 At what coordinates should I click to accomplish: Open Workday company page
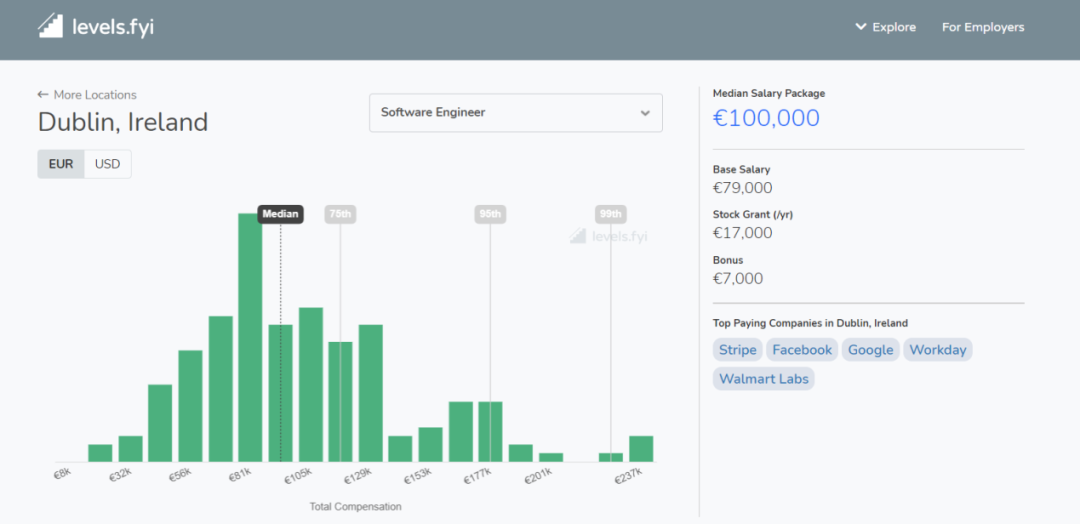pyautogui.click(x=937, y=350)
